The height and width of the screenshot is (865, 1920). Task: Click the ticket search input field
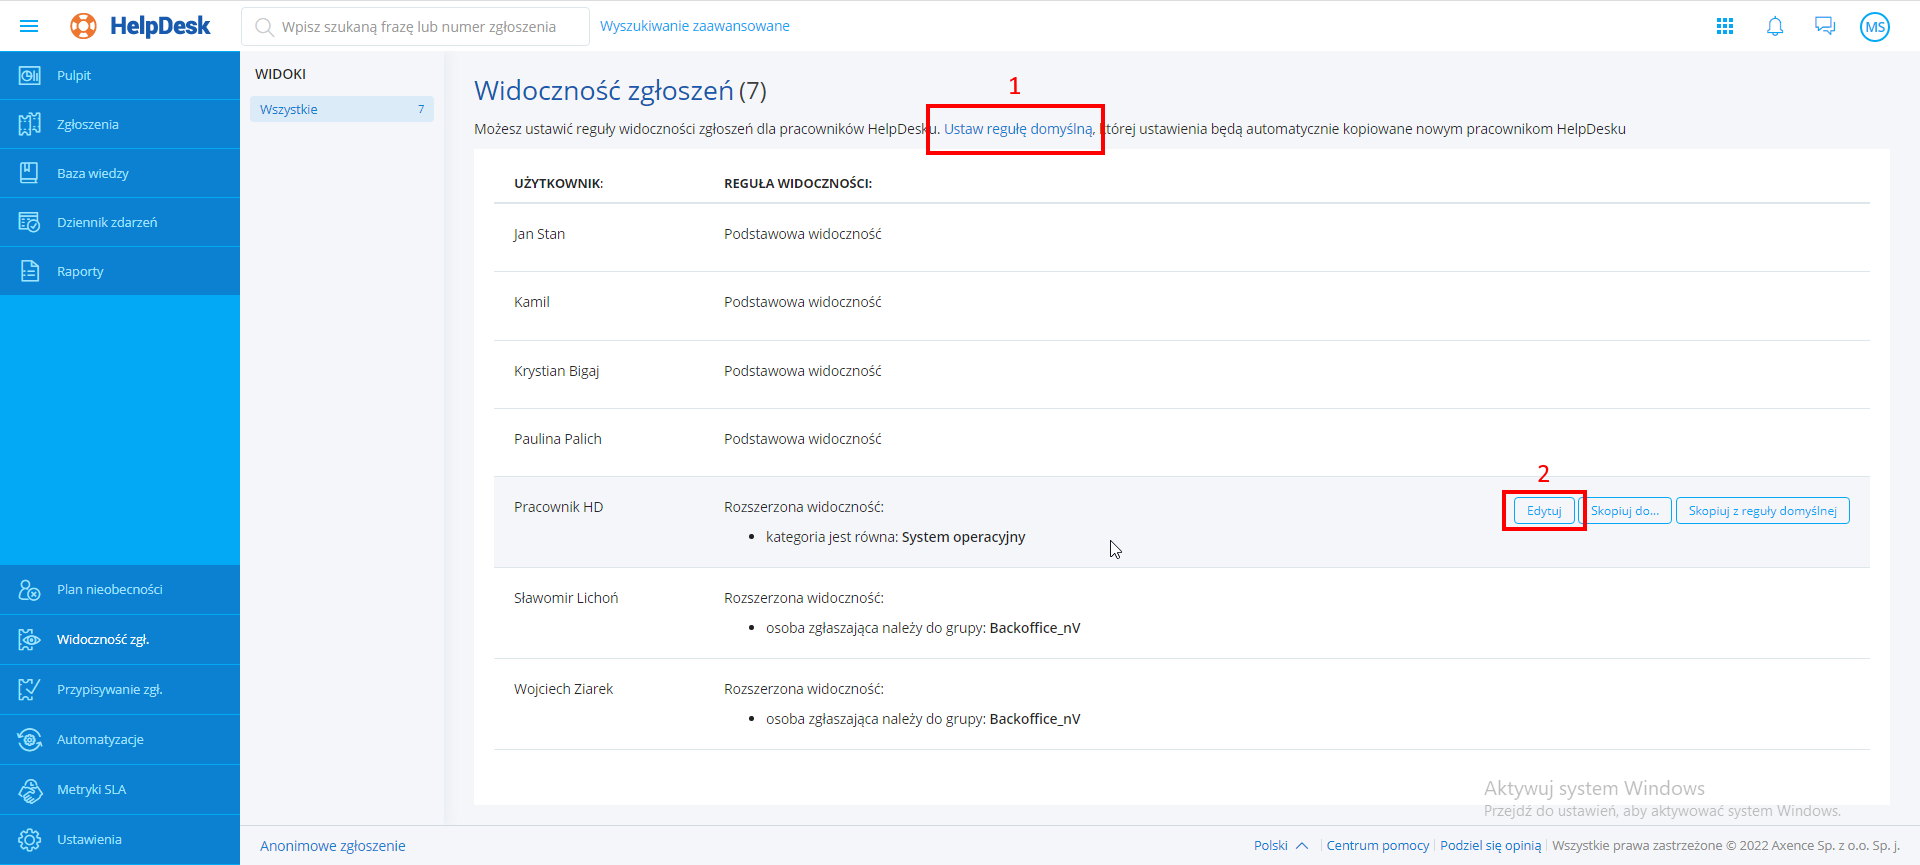pos(420,27)
